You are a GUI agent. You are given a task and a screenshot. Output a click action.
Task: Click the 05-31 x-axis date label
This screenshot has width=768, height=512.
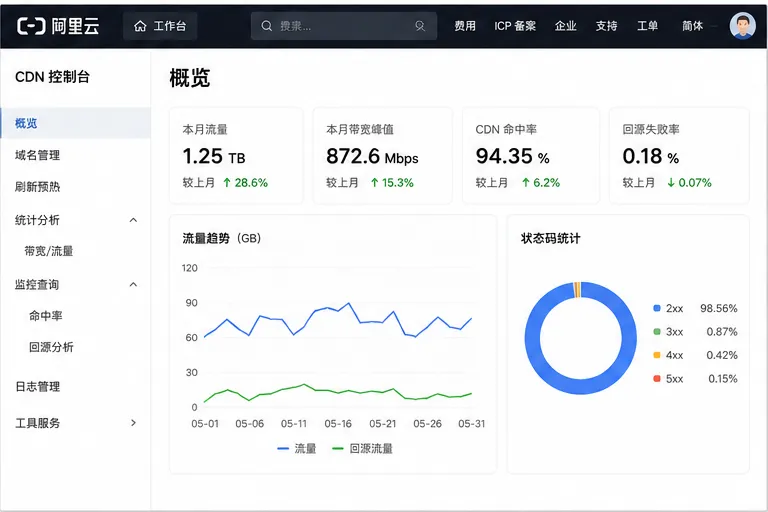pyautogui.click(x=472, y=424)
